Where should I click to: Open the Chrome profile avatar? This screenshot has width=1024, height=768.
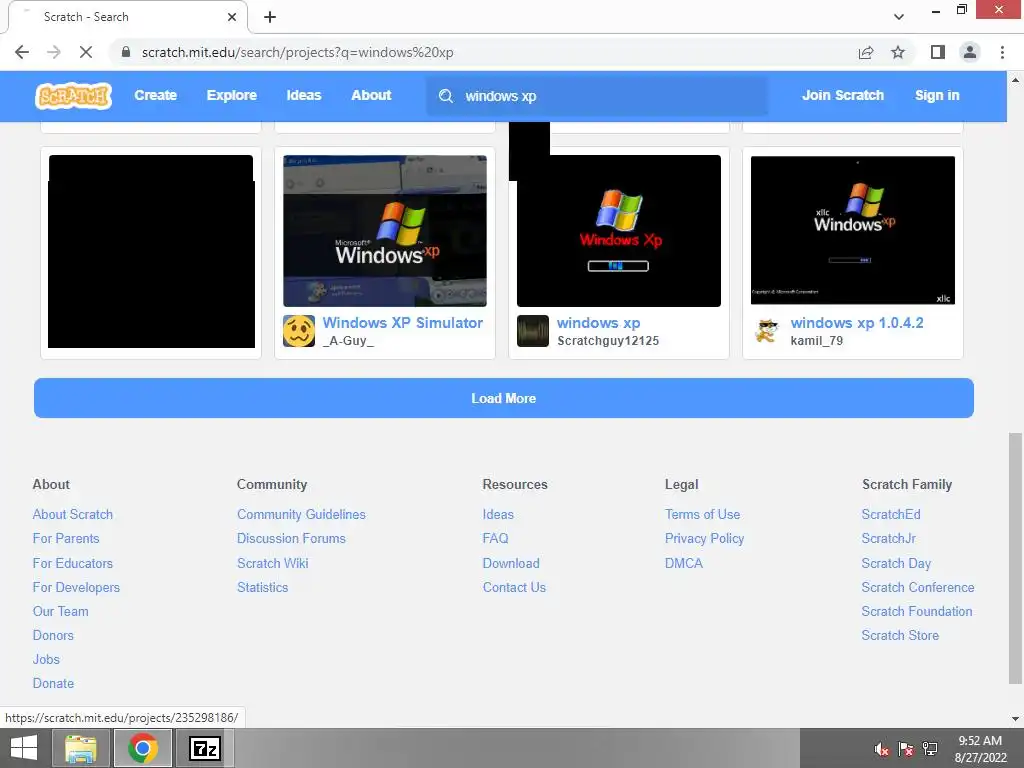click(970, 52)
